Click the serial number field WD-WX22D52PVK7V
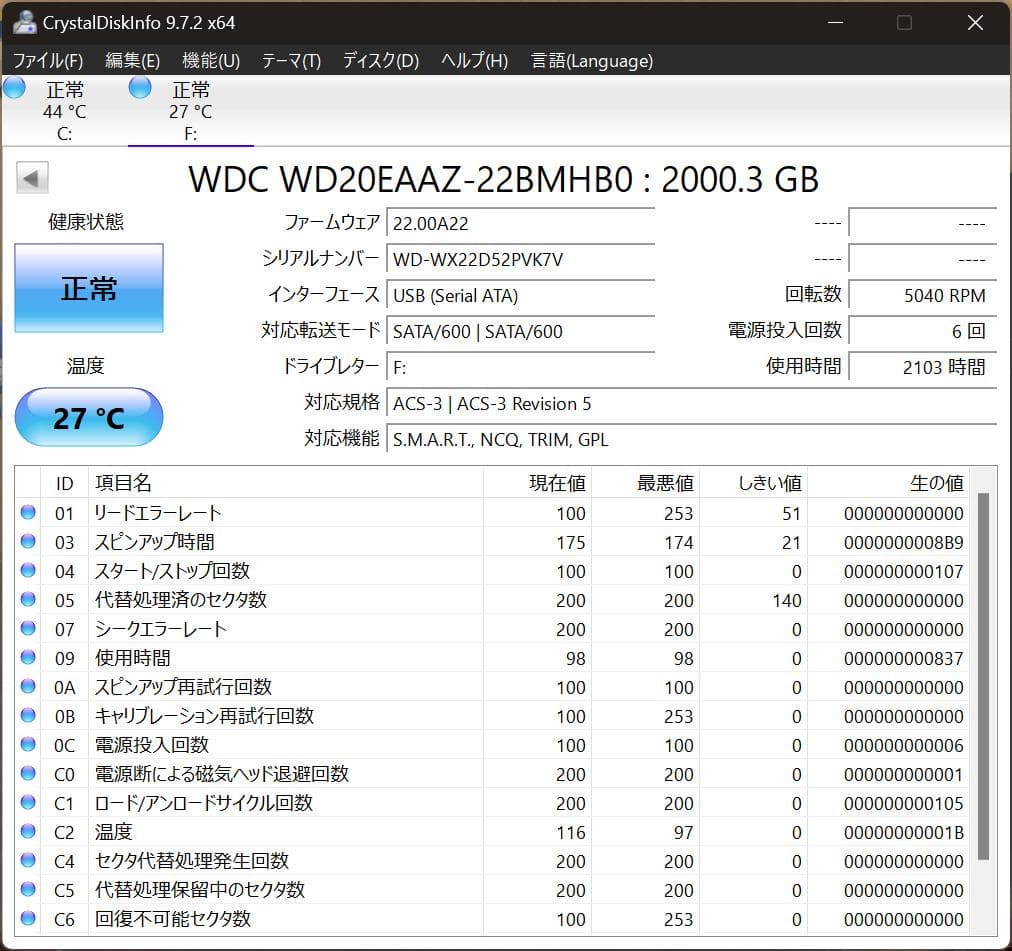The height and width of the screenshot is (951, 1012). 520,260
